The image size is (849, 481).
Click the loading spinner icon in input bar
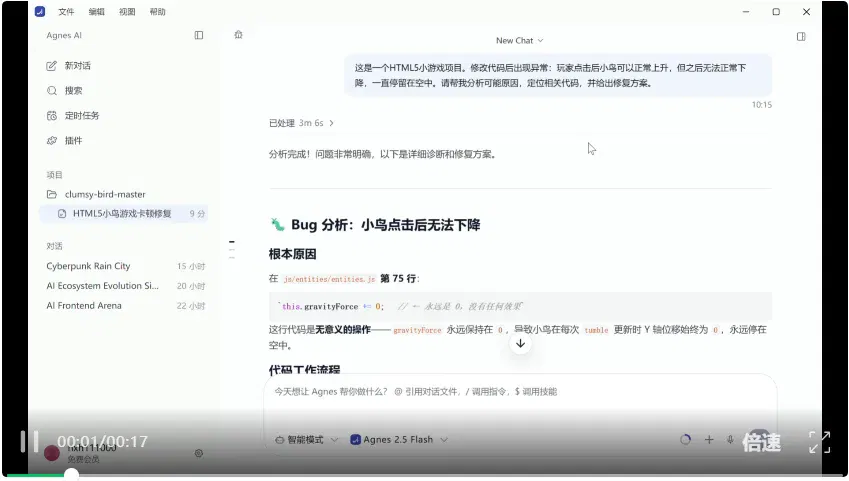685,440
